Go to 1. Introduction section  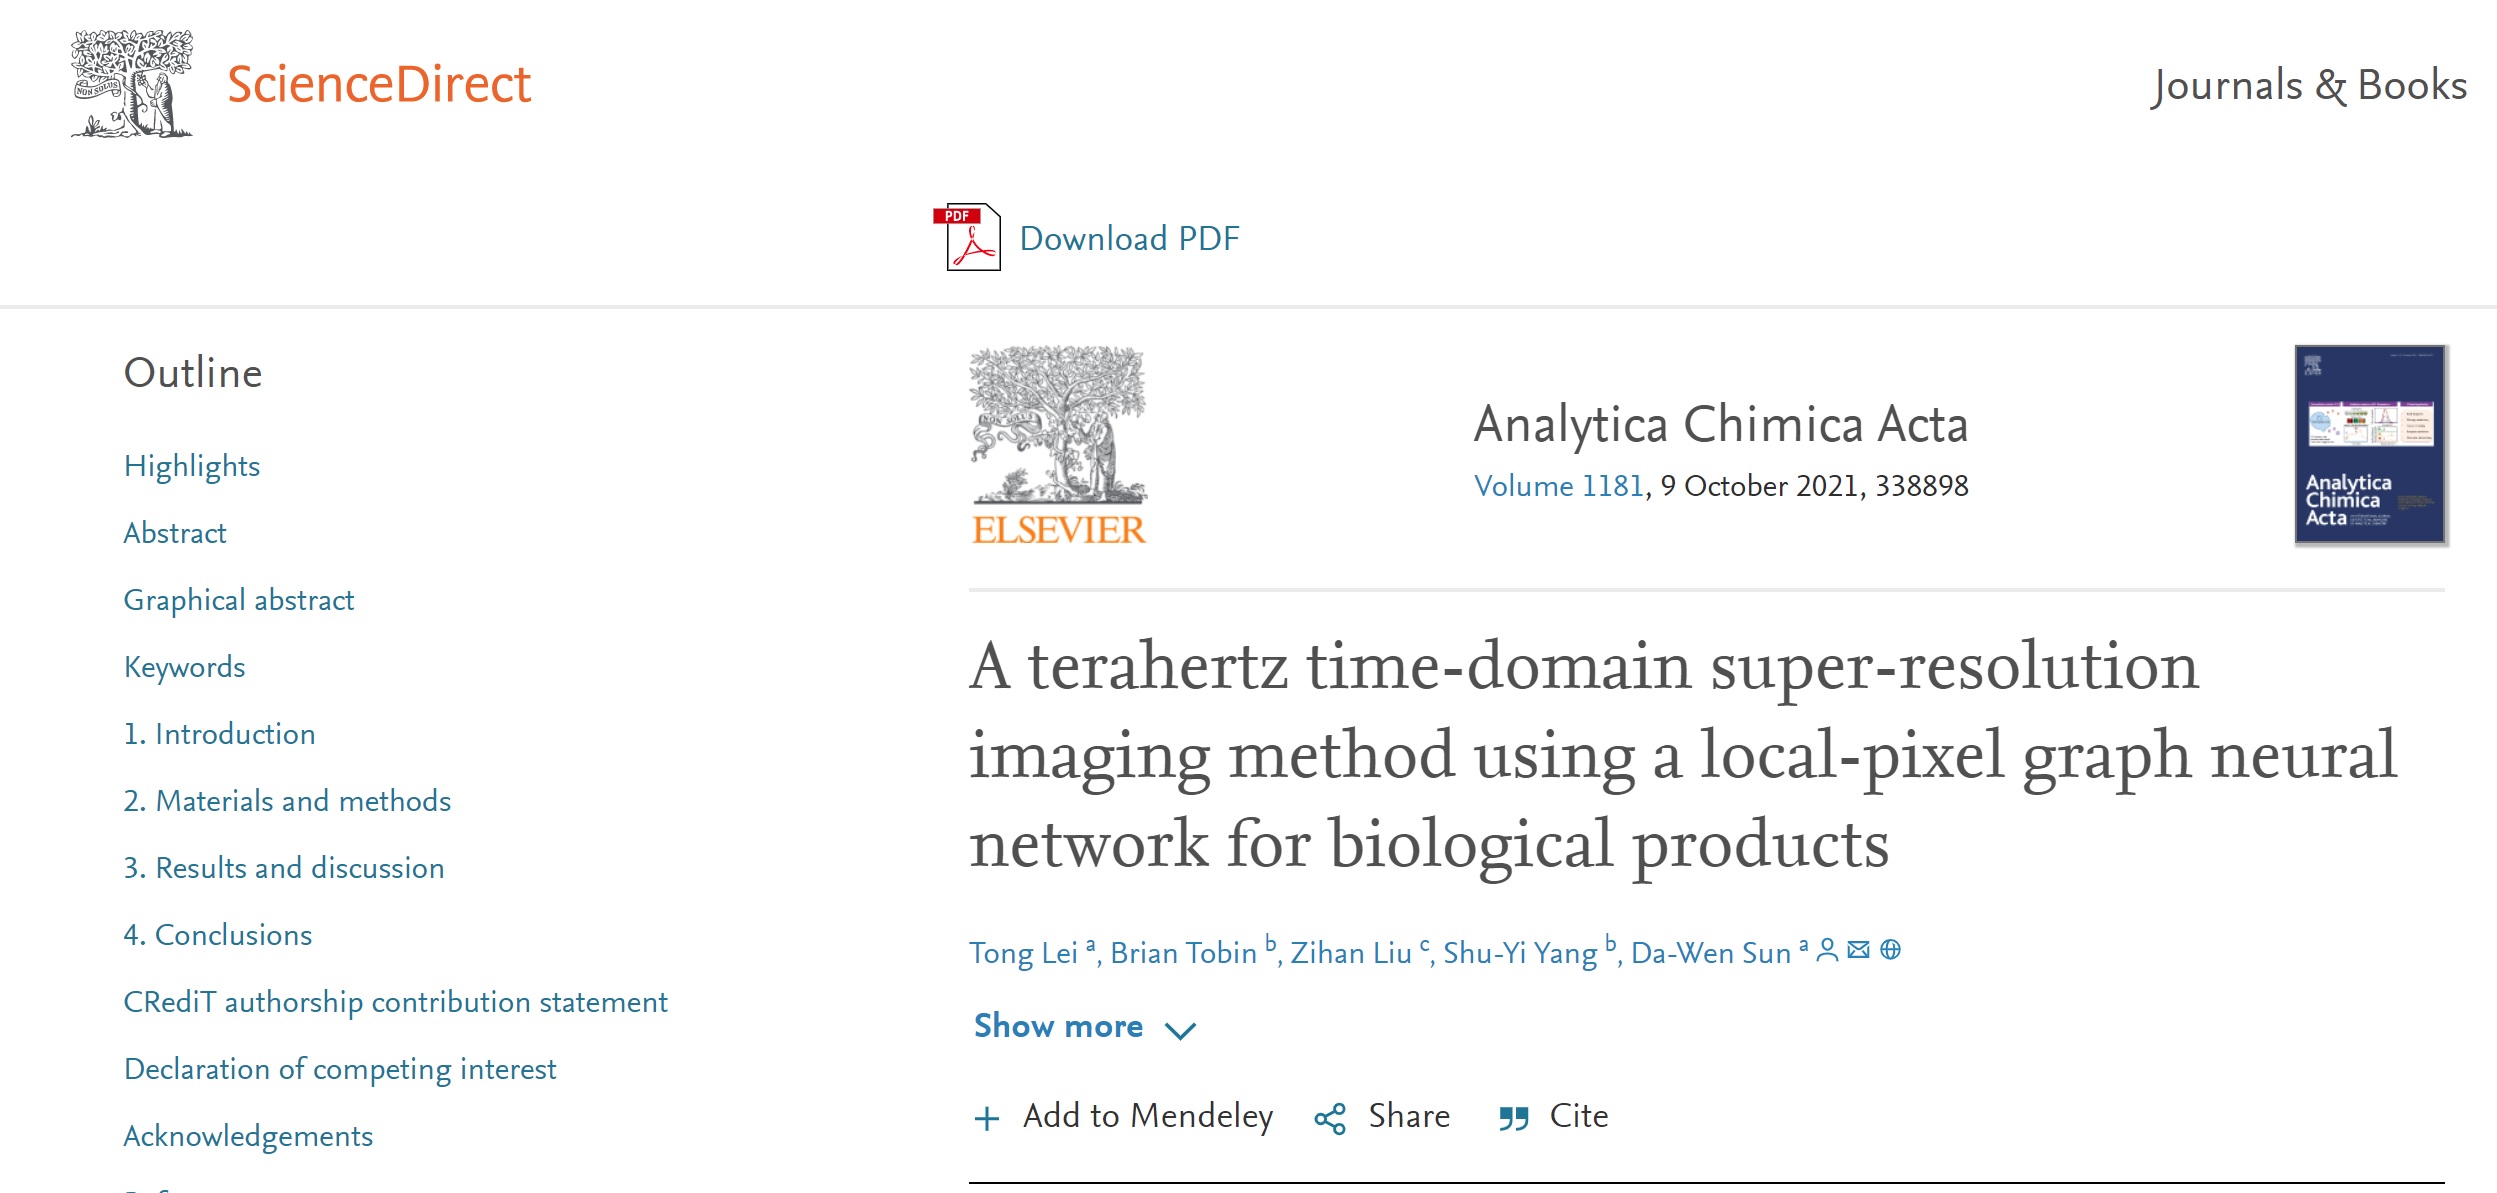pos(219,734)
